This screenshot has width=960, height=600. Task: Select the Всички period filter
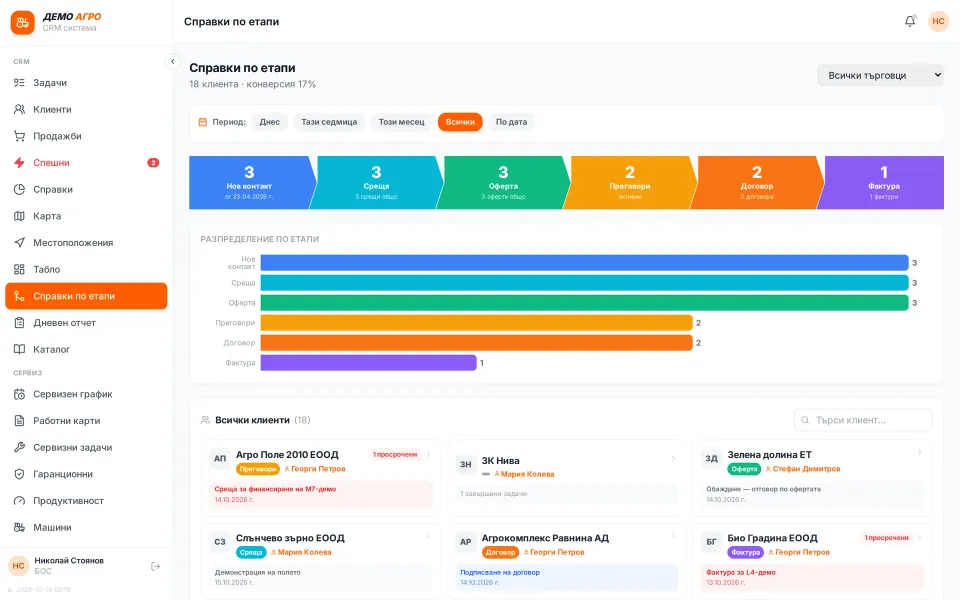click(x=460, y=122)
